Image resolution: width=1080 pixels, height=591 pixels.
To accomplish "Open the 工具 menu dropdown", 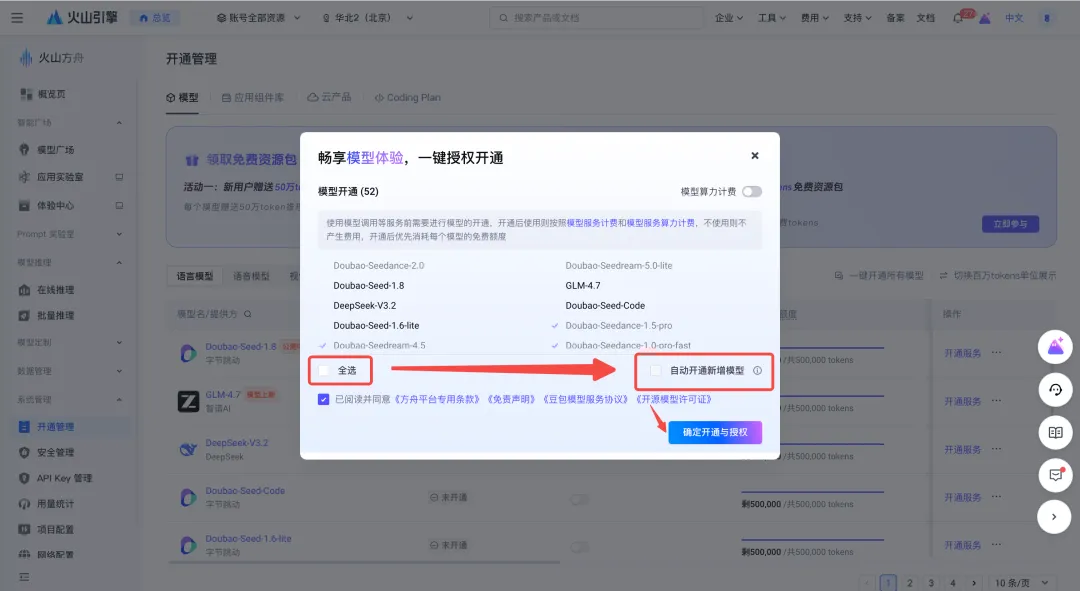I will click(771, 18).
